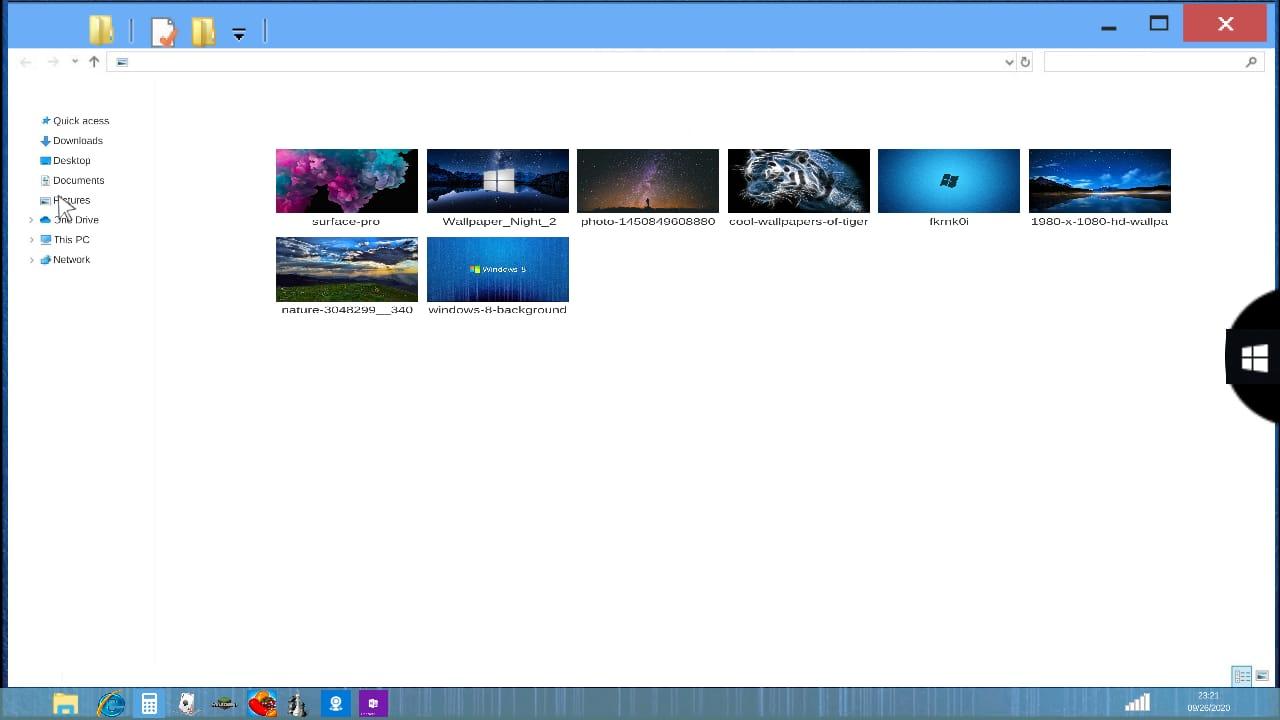Click inside the search input field

click(x=1140, y=62)
